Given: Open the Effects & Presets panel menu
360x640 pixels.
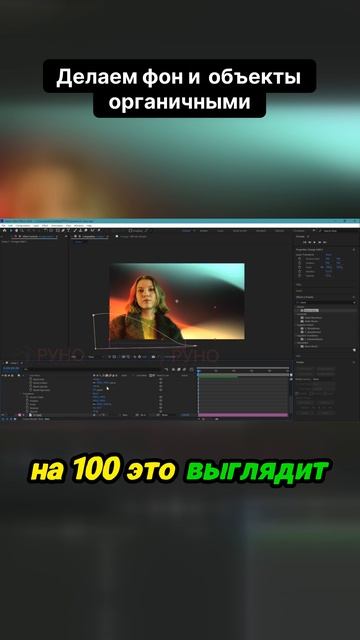Looking at the screenshot, I should pyautogui.click(x=353, y=297).
